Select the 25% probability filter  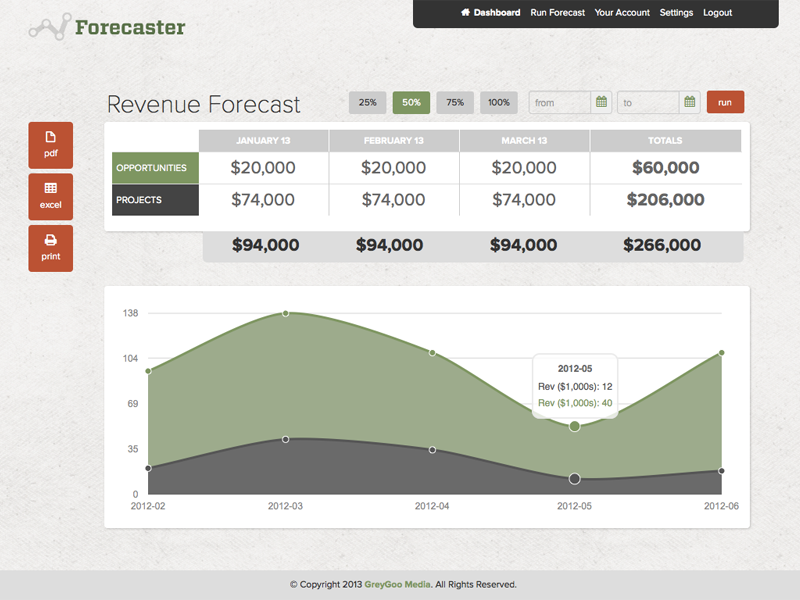pos(367,103)
